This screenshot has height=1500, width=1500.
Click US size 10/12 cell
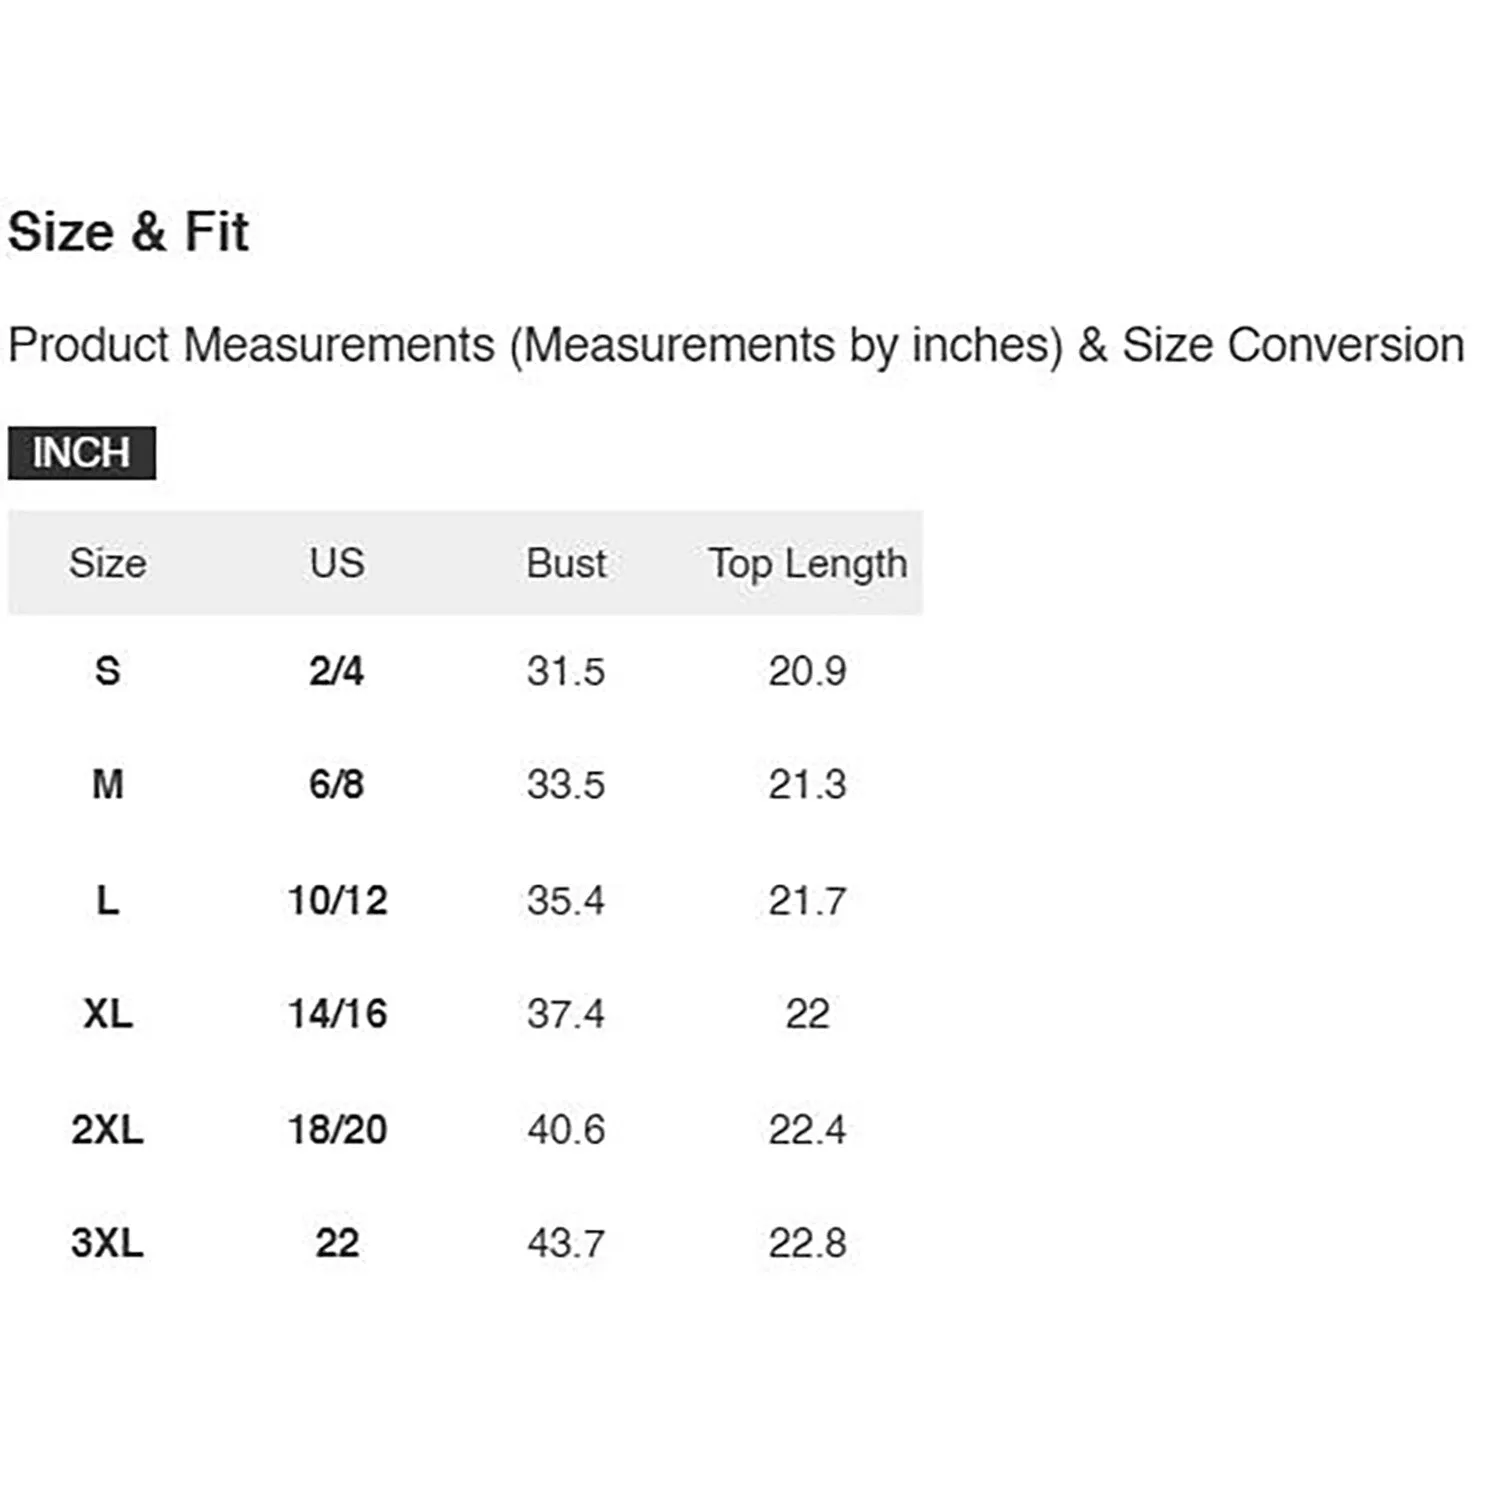[337, 900]
